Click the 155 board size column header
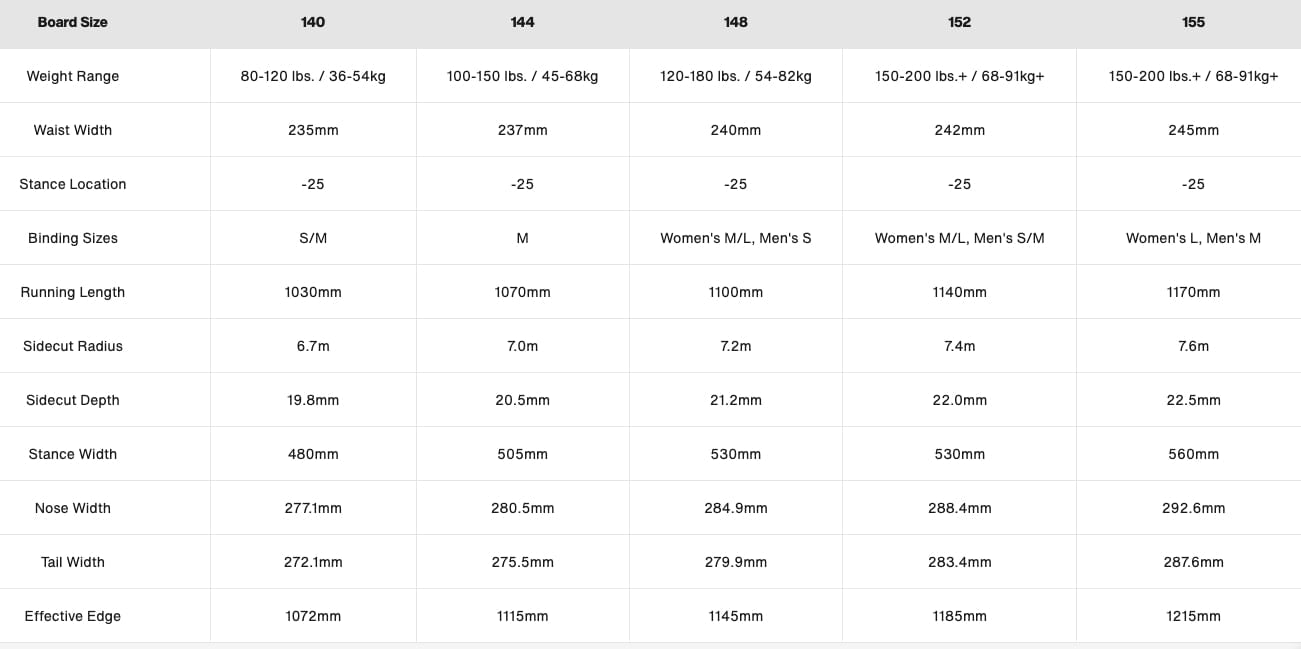This screenshot has width=1301, height=649. 1193,22
